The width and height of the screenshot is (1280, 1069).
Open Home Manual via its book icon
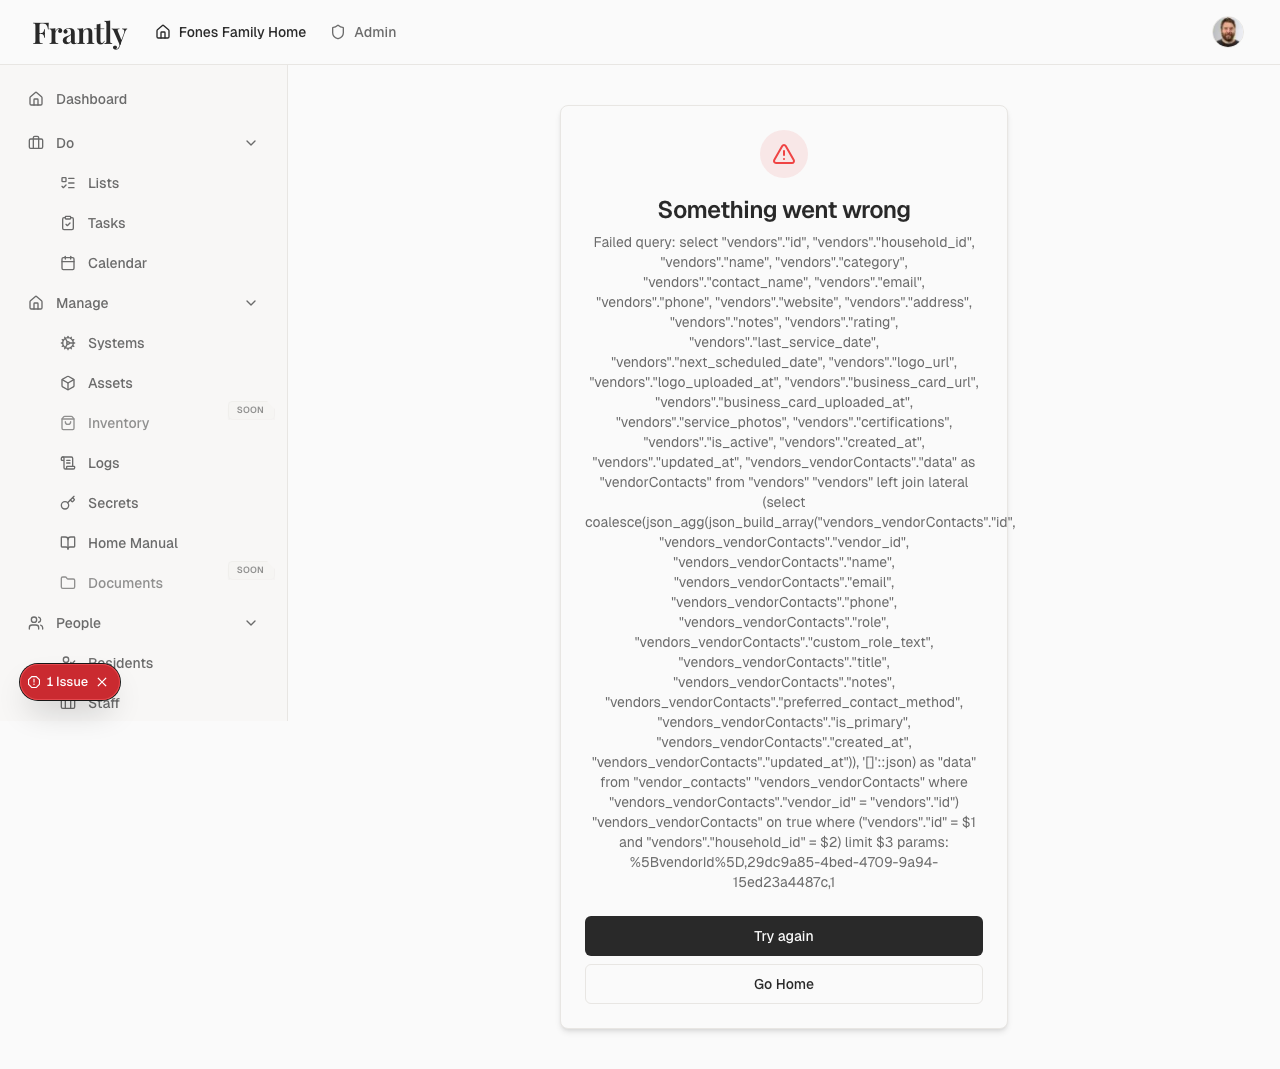(x=68, y=543)
